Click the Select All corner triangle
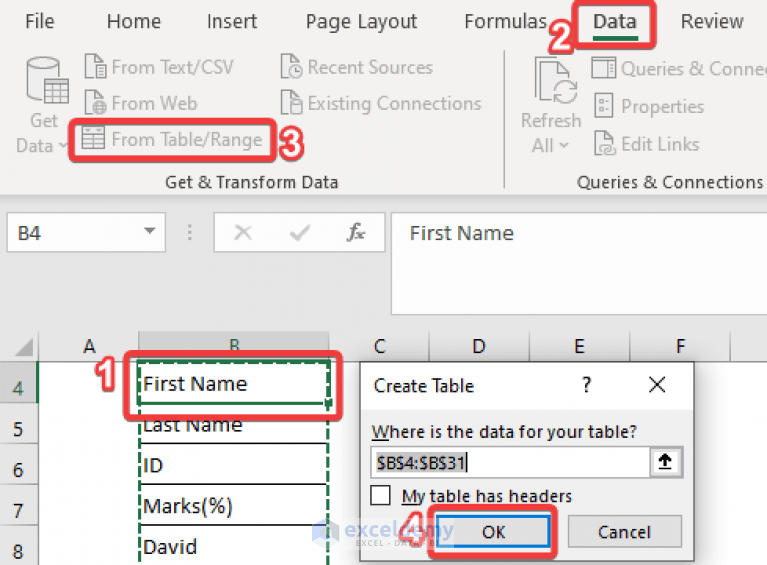 tap(23, 347)
